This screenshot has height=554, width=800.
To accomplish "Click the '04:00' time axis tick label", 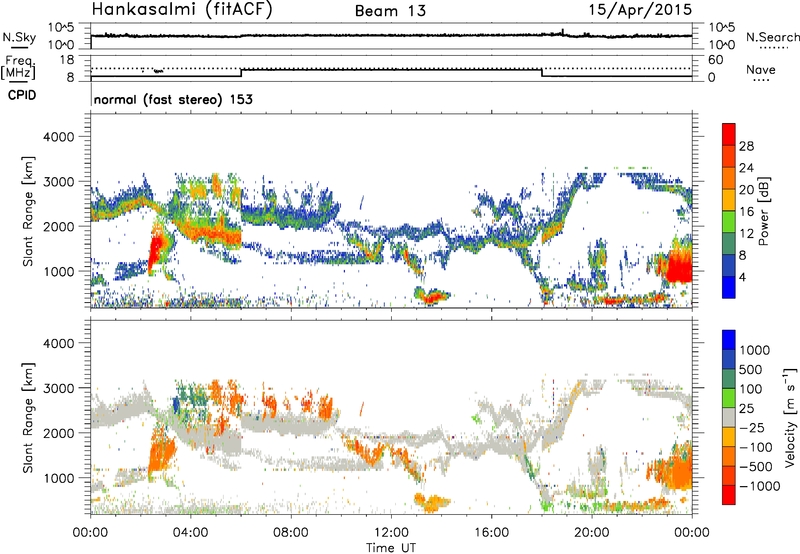I will (191, 533).
